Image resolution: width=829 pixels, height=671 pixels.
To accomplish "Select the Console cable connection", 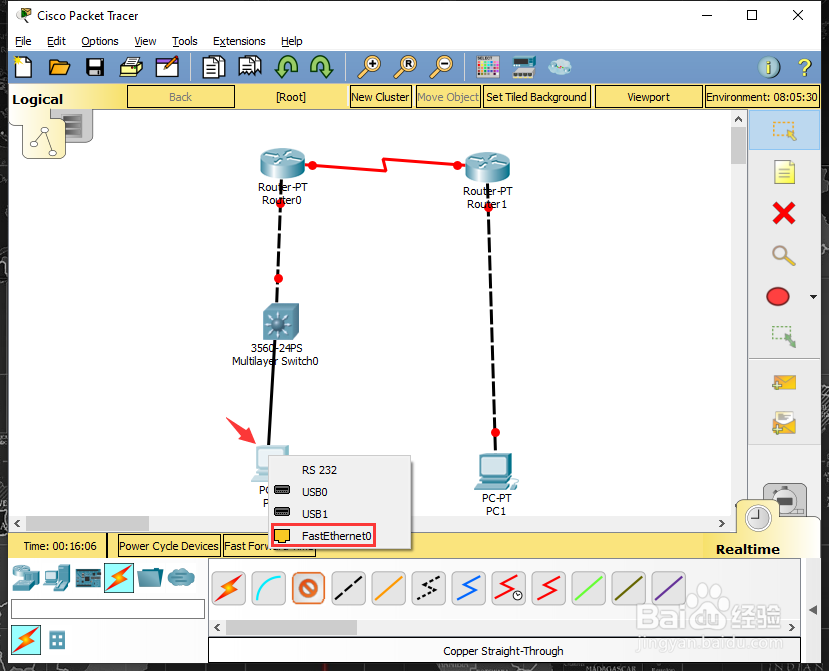I will [x=269, y=588].
